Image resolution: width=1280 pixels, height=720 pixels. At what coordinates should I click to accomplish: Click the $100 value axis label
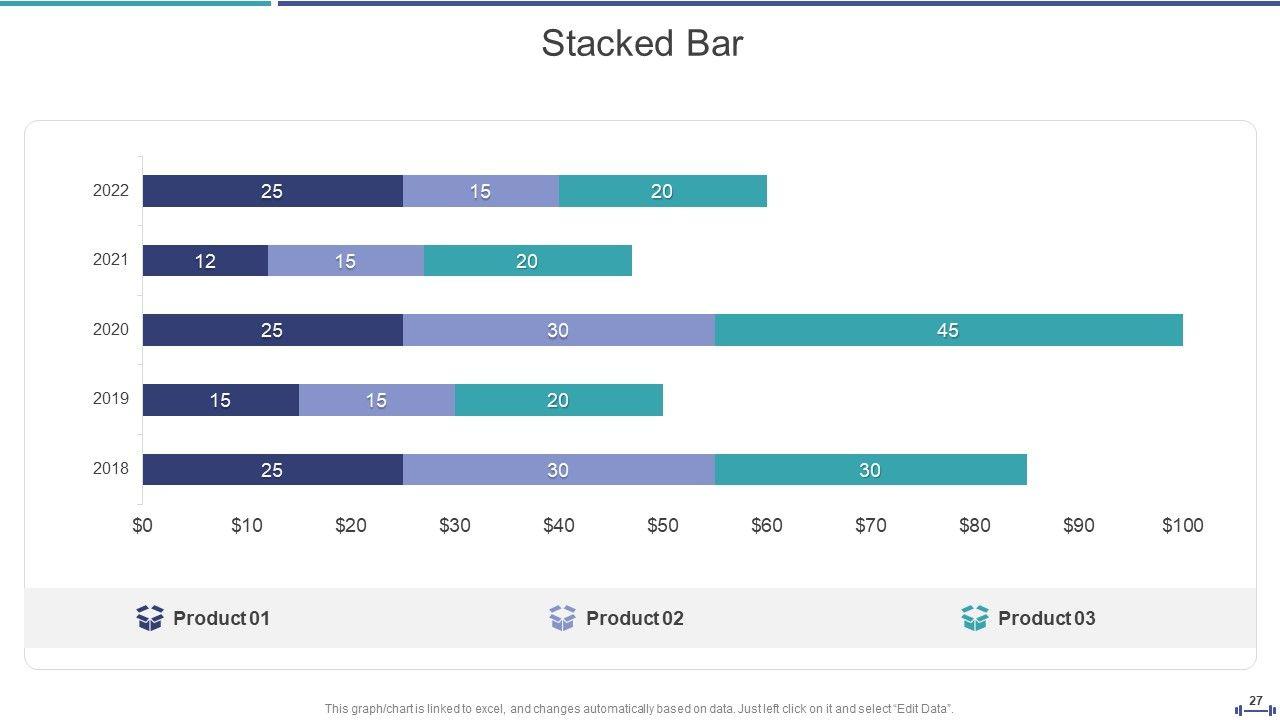[x=1182, y=526]
